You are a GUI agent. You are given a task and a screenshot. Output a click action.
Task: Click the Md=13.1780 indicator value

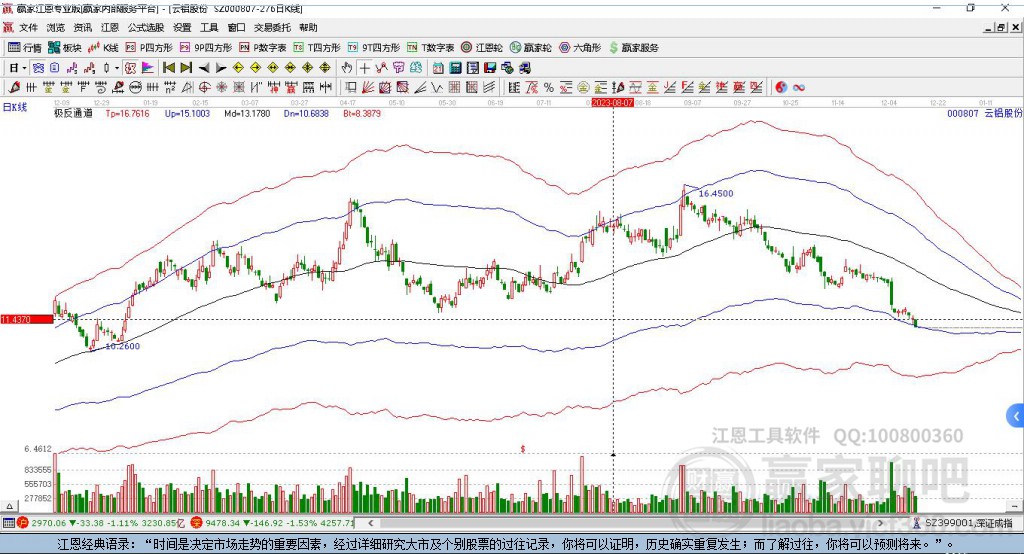click(247, 113)
